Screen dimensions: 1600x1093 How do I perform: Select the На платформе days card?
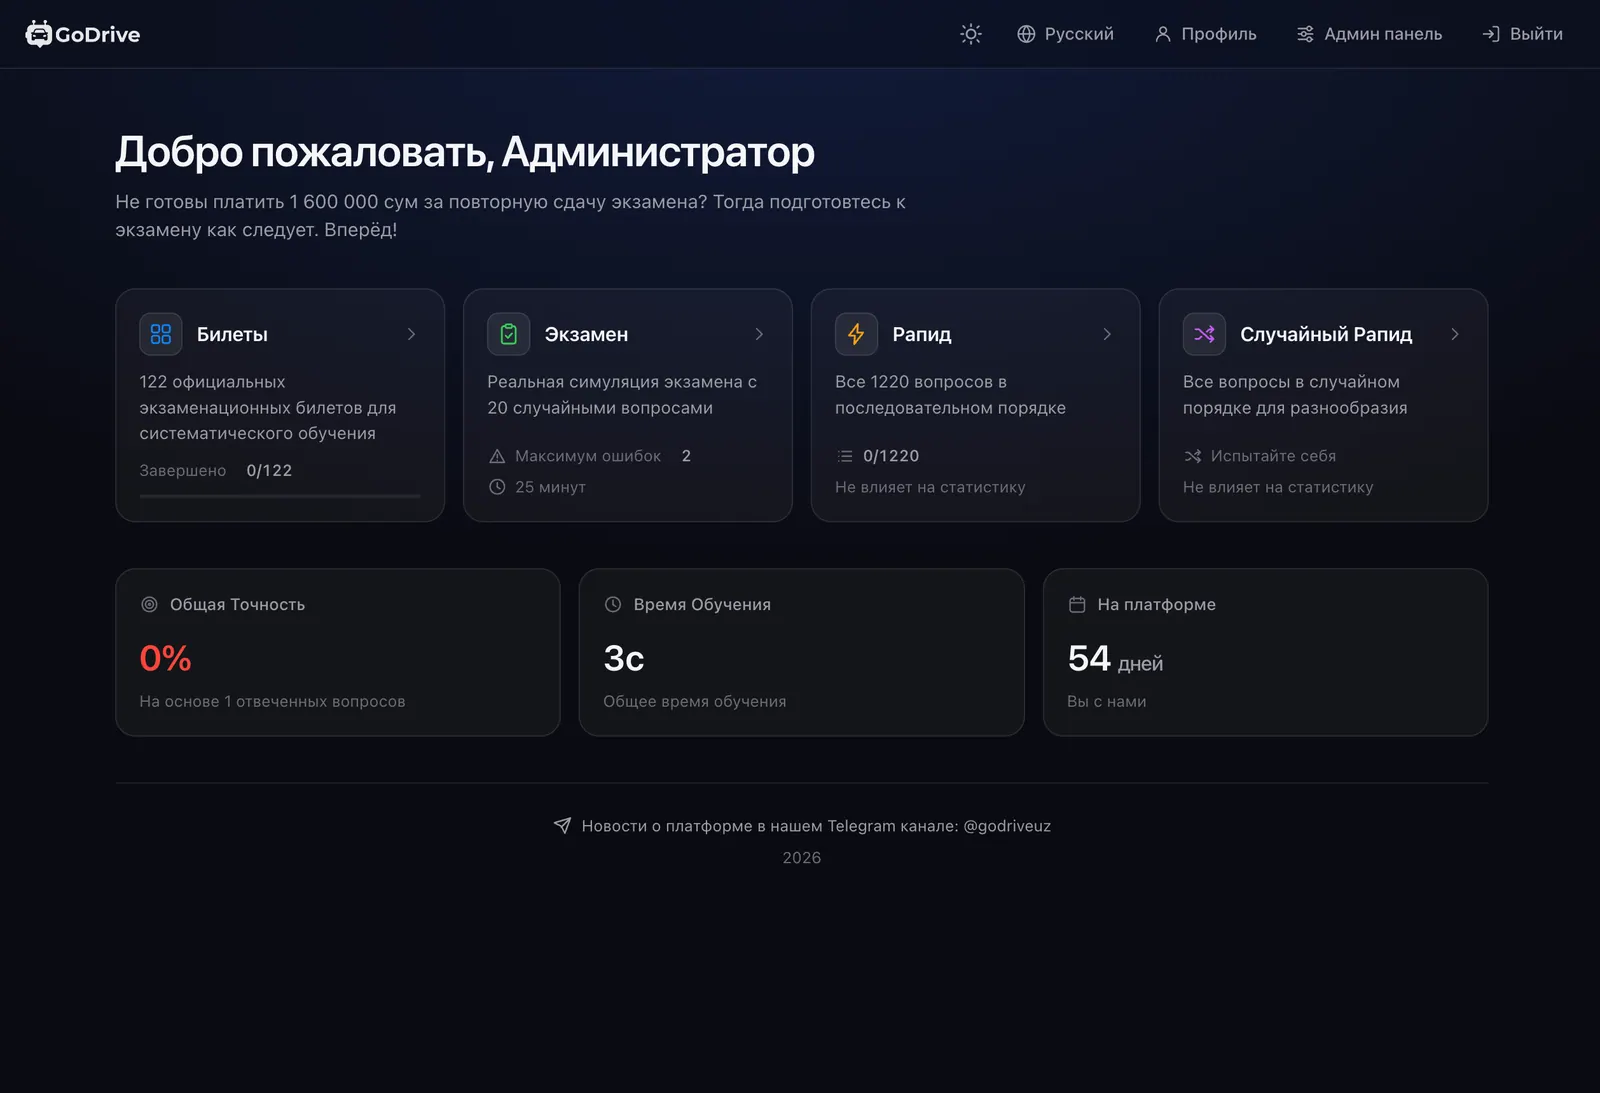click(1265, 652)
